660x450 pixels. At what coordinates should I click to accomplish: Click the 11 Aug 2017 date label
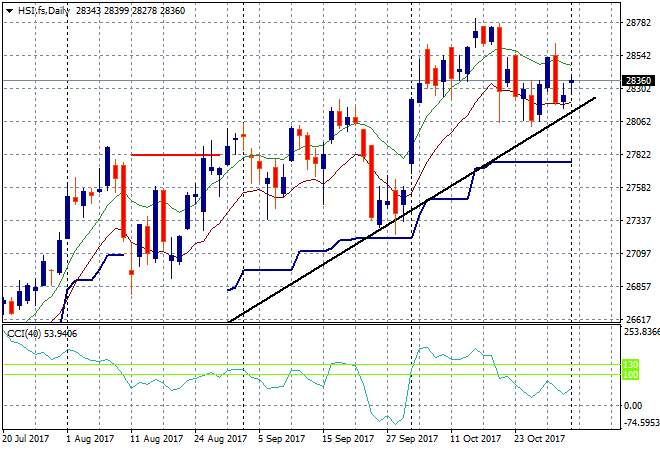[157, 439]
